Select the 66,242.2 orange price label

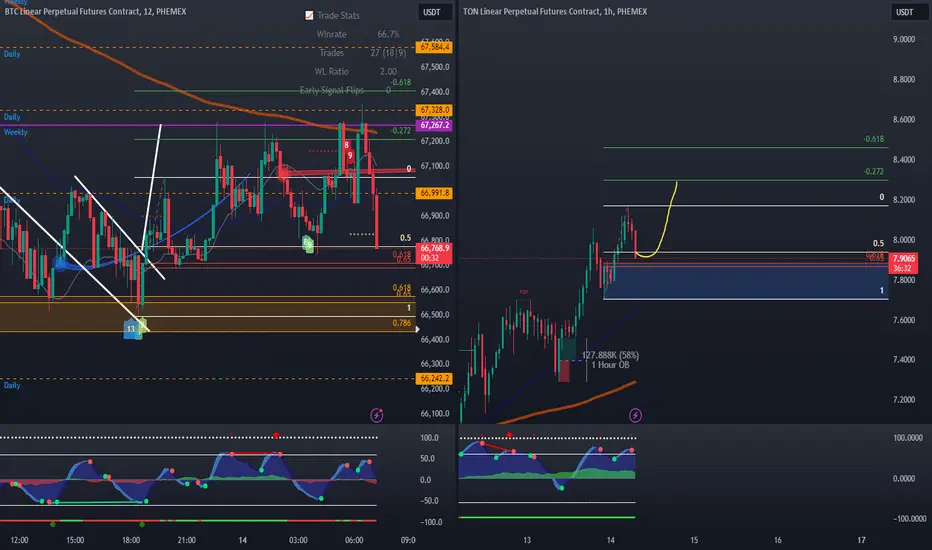coord(434,379)
